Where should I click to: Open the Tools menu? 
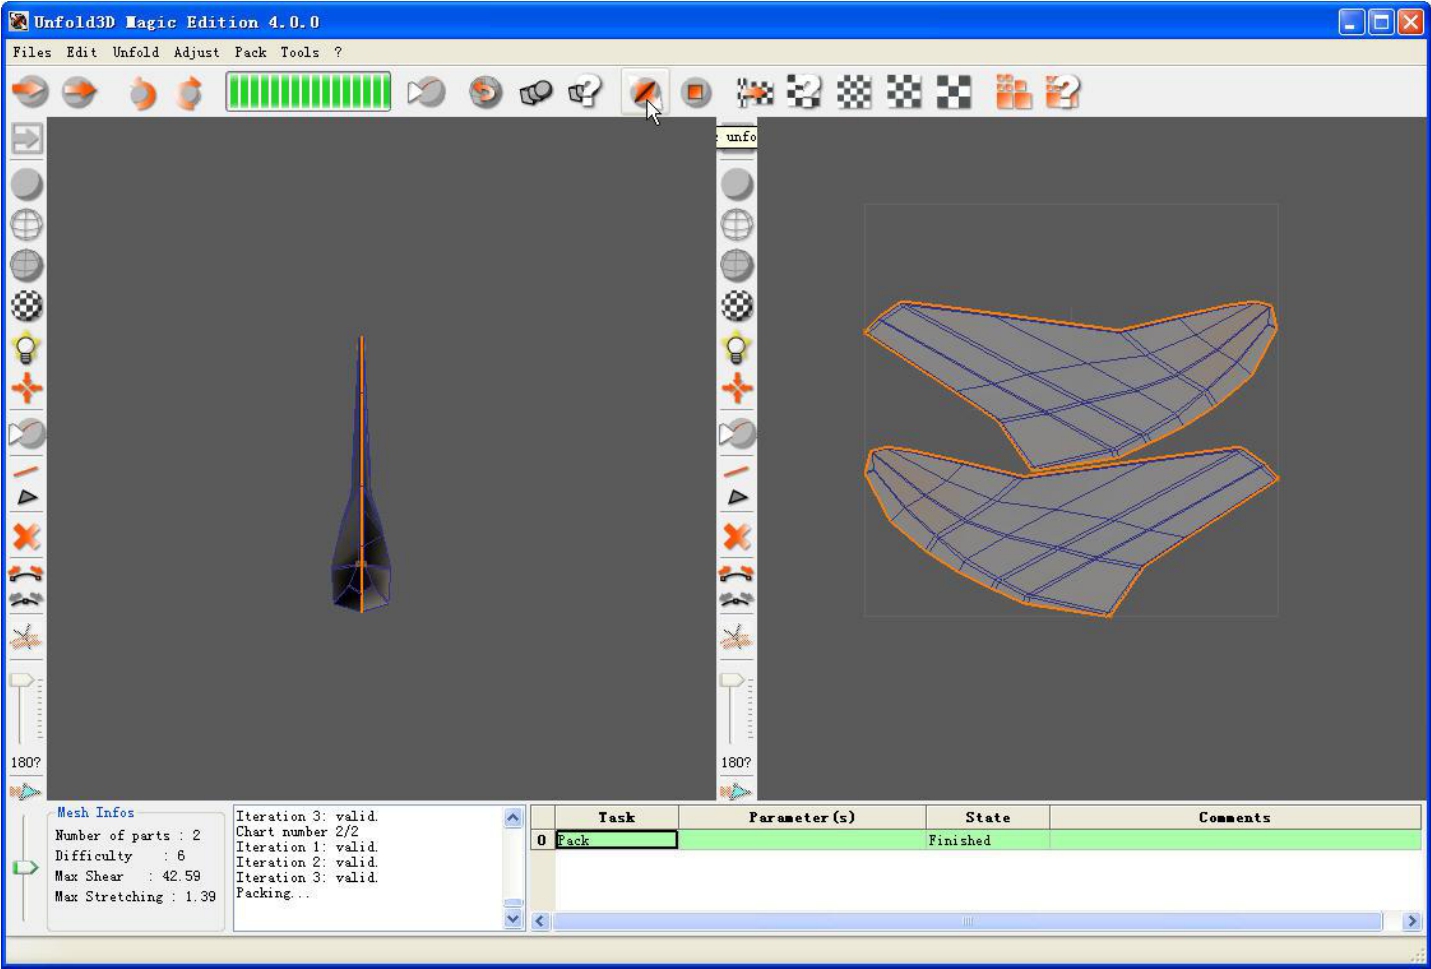pyautogui.click(x=300, y=52)
